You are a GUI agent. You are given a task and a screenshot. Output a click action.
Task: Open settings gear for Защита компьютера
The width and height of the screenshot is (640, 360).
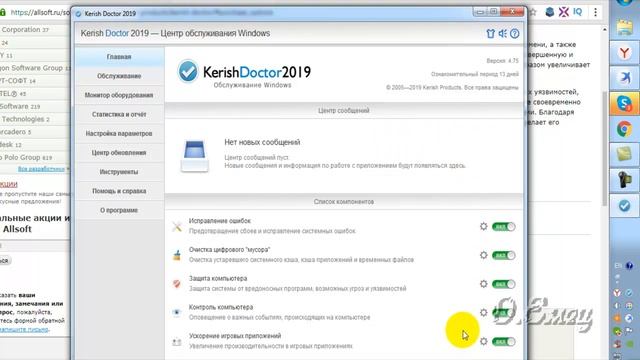pos(484,284)
